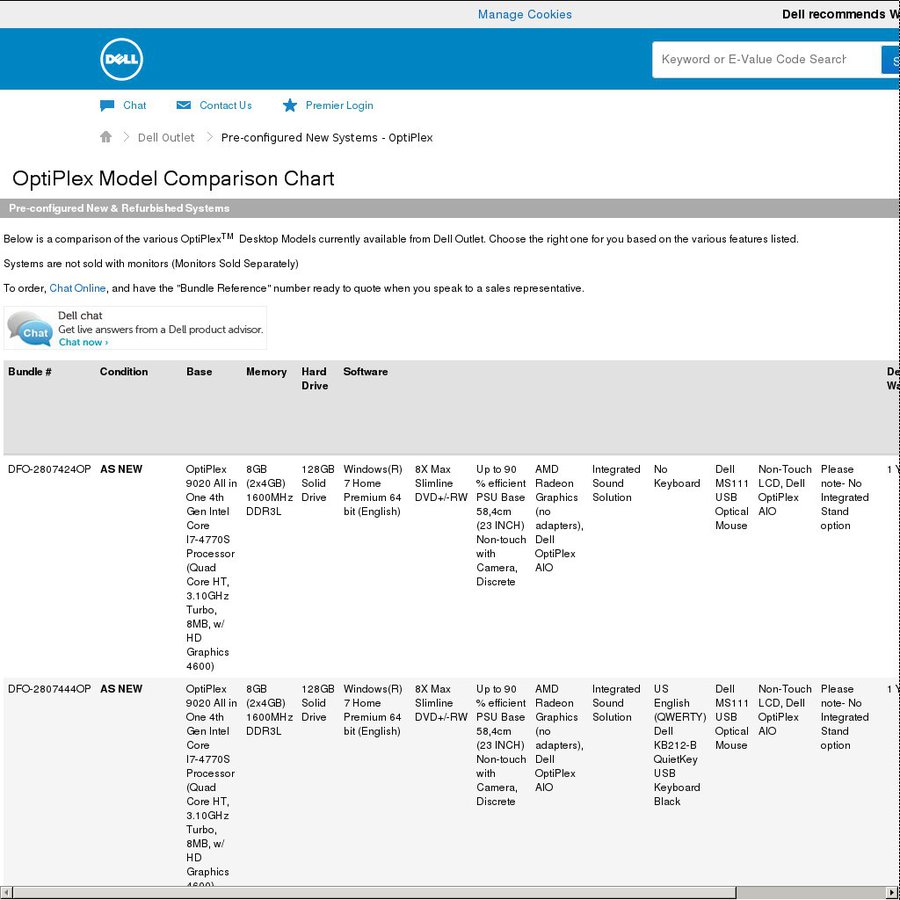The image size is (900, 900).
Task: Click the Premier Login star icon
Action: pos(290,105)
